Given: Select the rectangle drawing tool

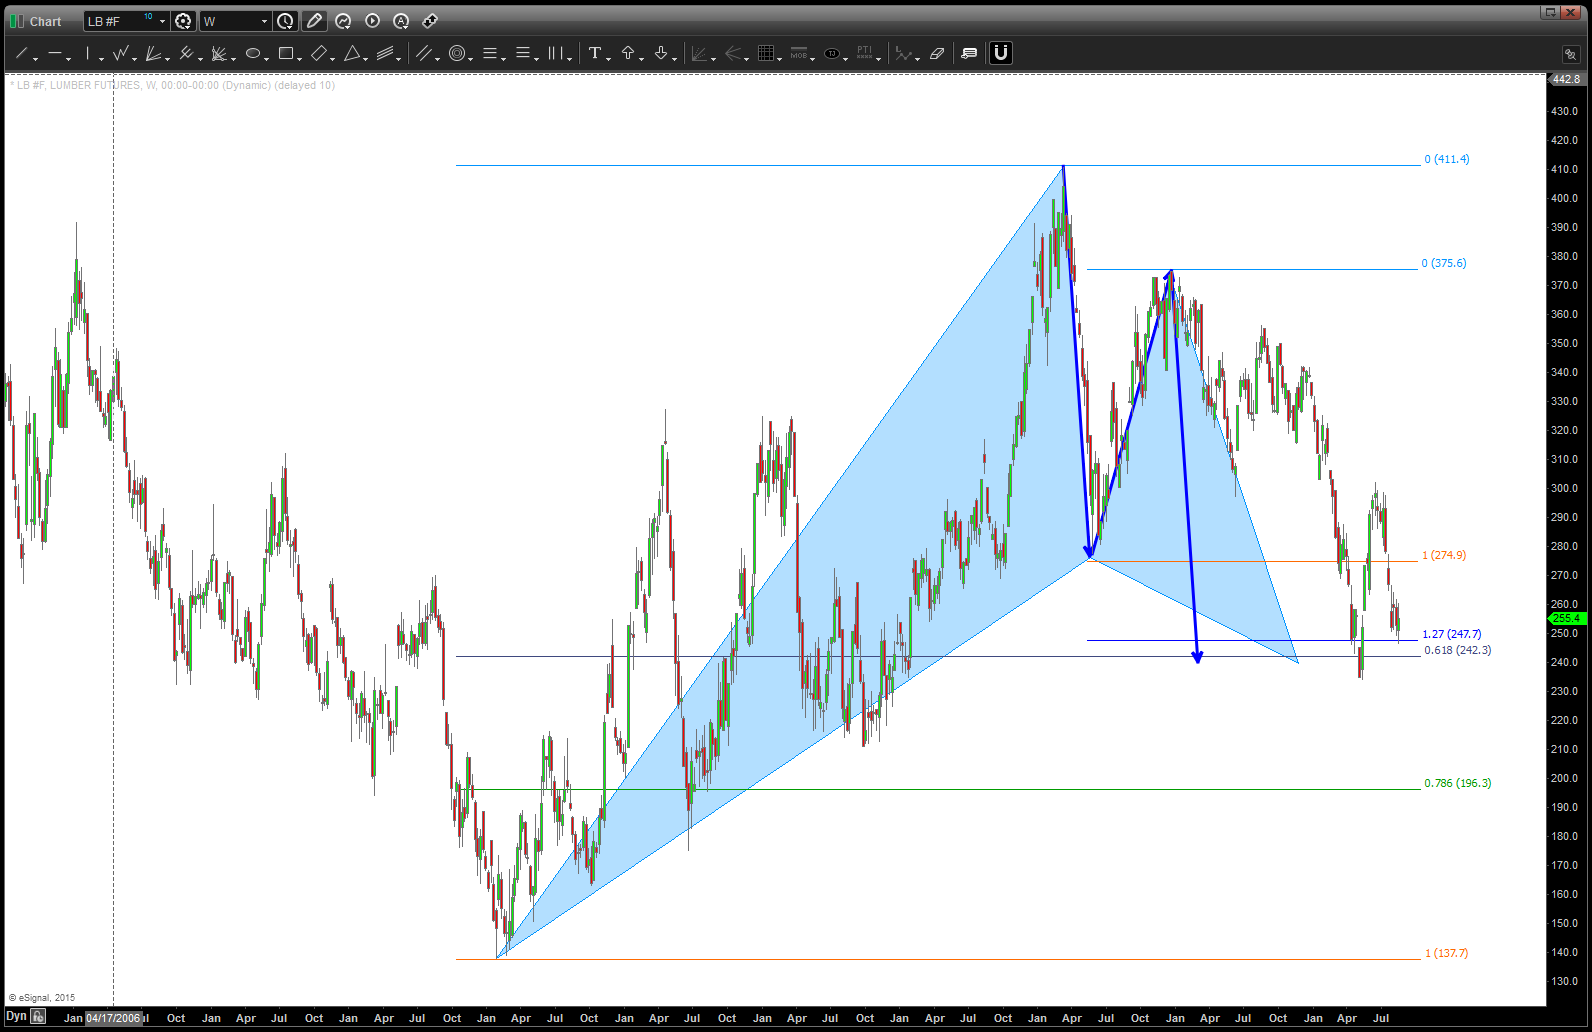Looking at the screenshot, I should click(x=286, y=53).
